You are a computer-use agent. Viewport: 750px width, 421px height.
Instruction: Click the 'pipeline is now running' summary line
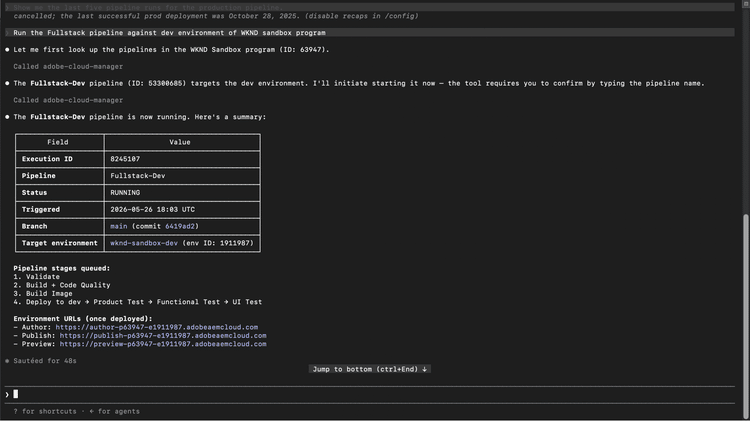tap(140, 117)
